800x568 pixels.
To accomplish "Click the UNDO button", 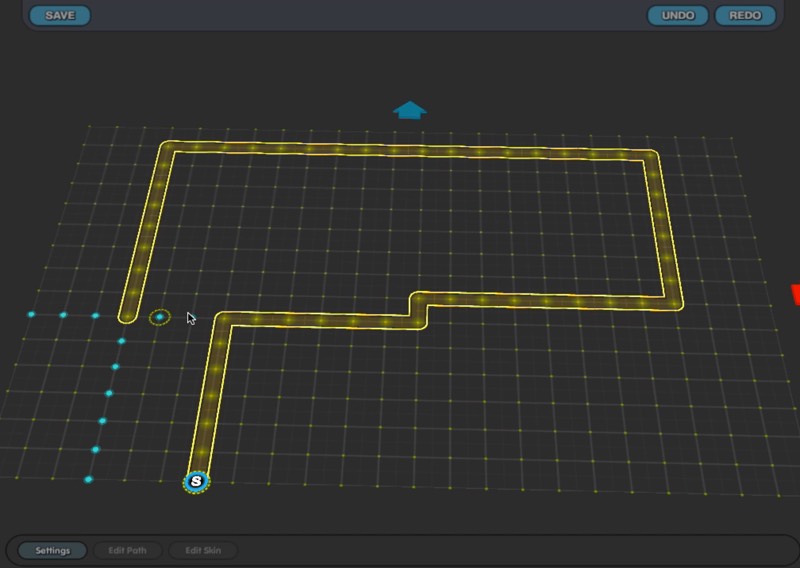I will tap(678, 15).
